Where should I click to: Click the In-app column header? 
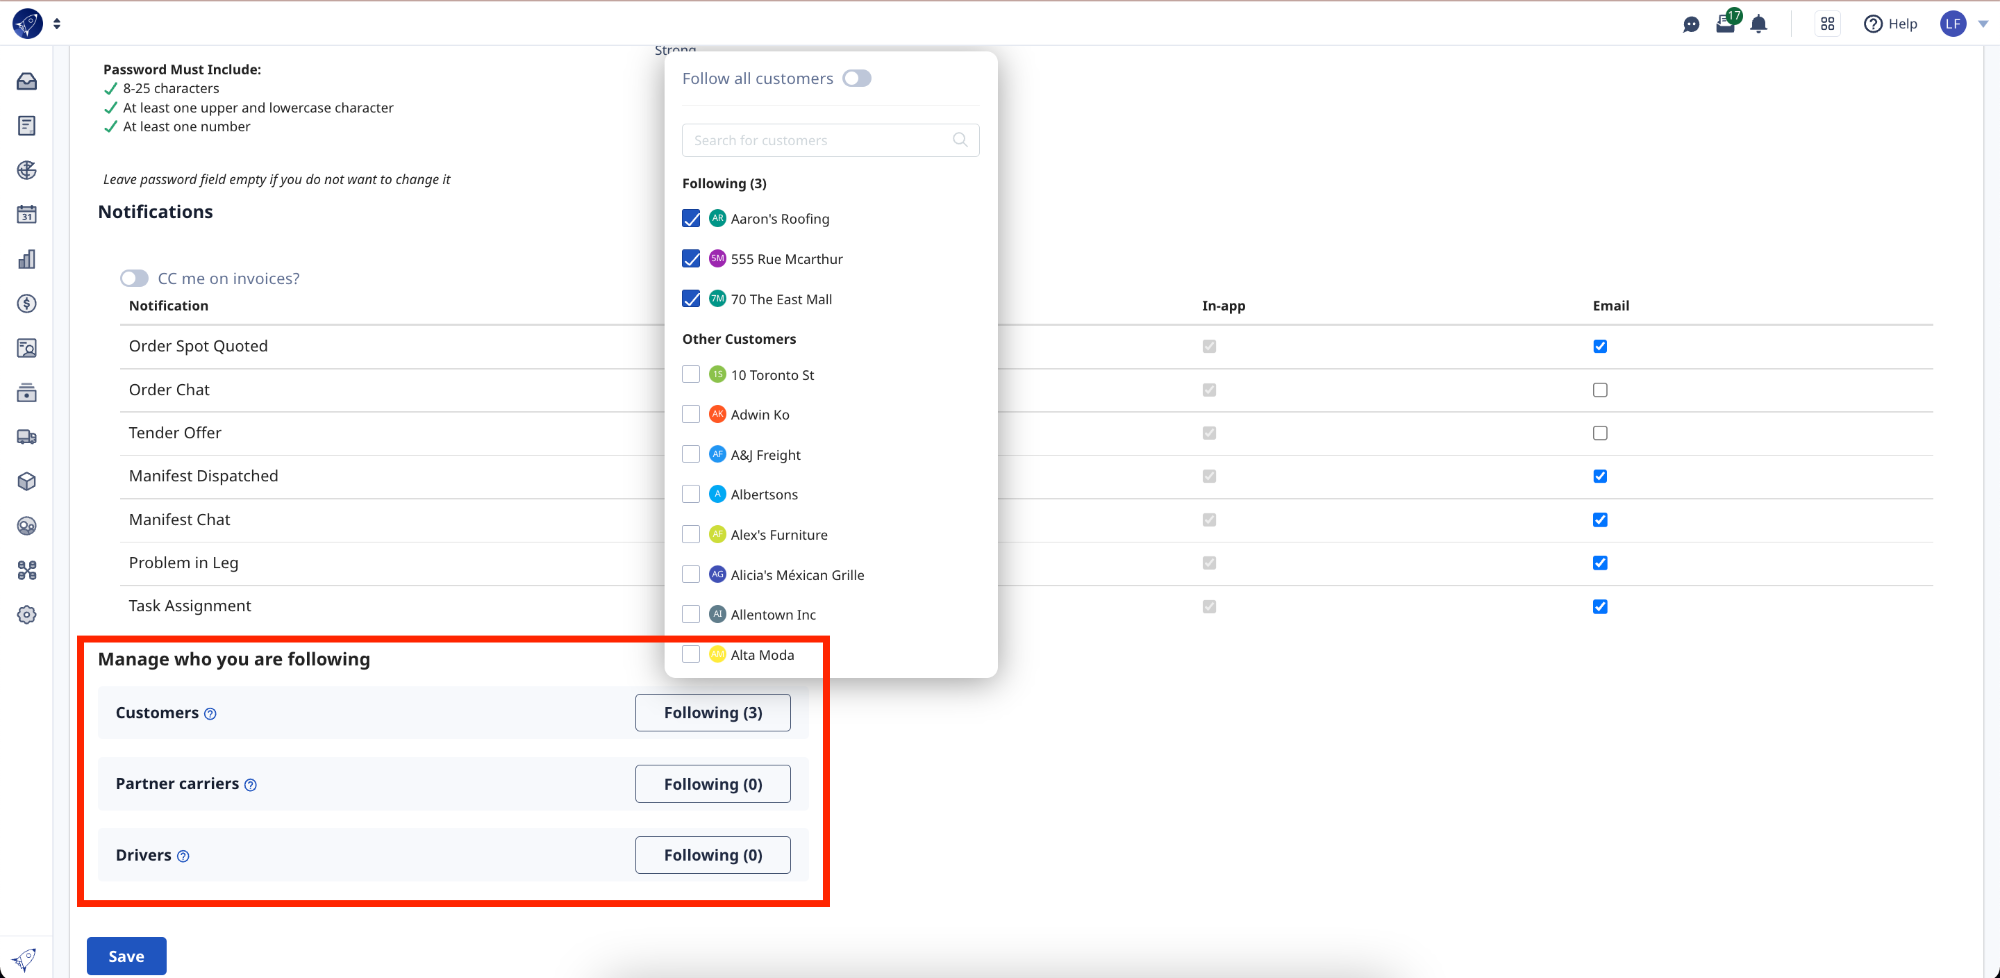[1224, 306]
